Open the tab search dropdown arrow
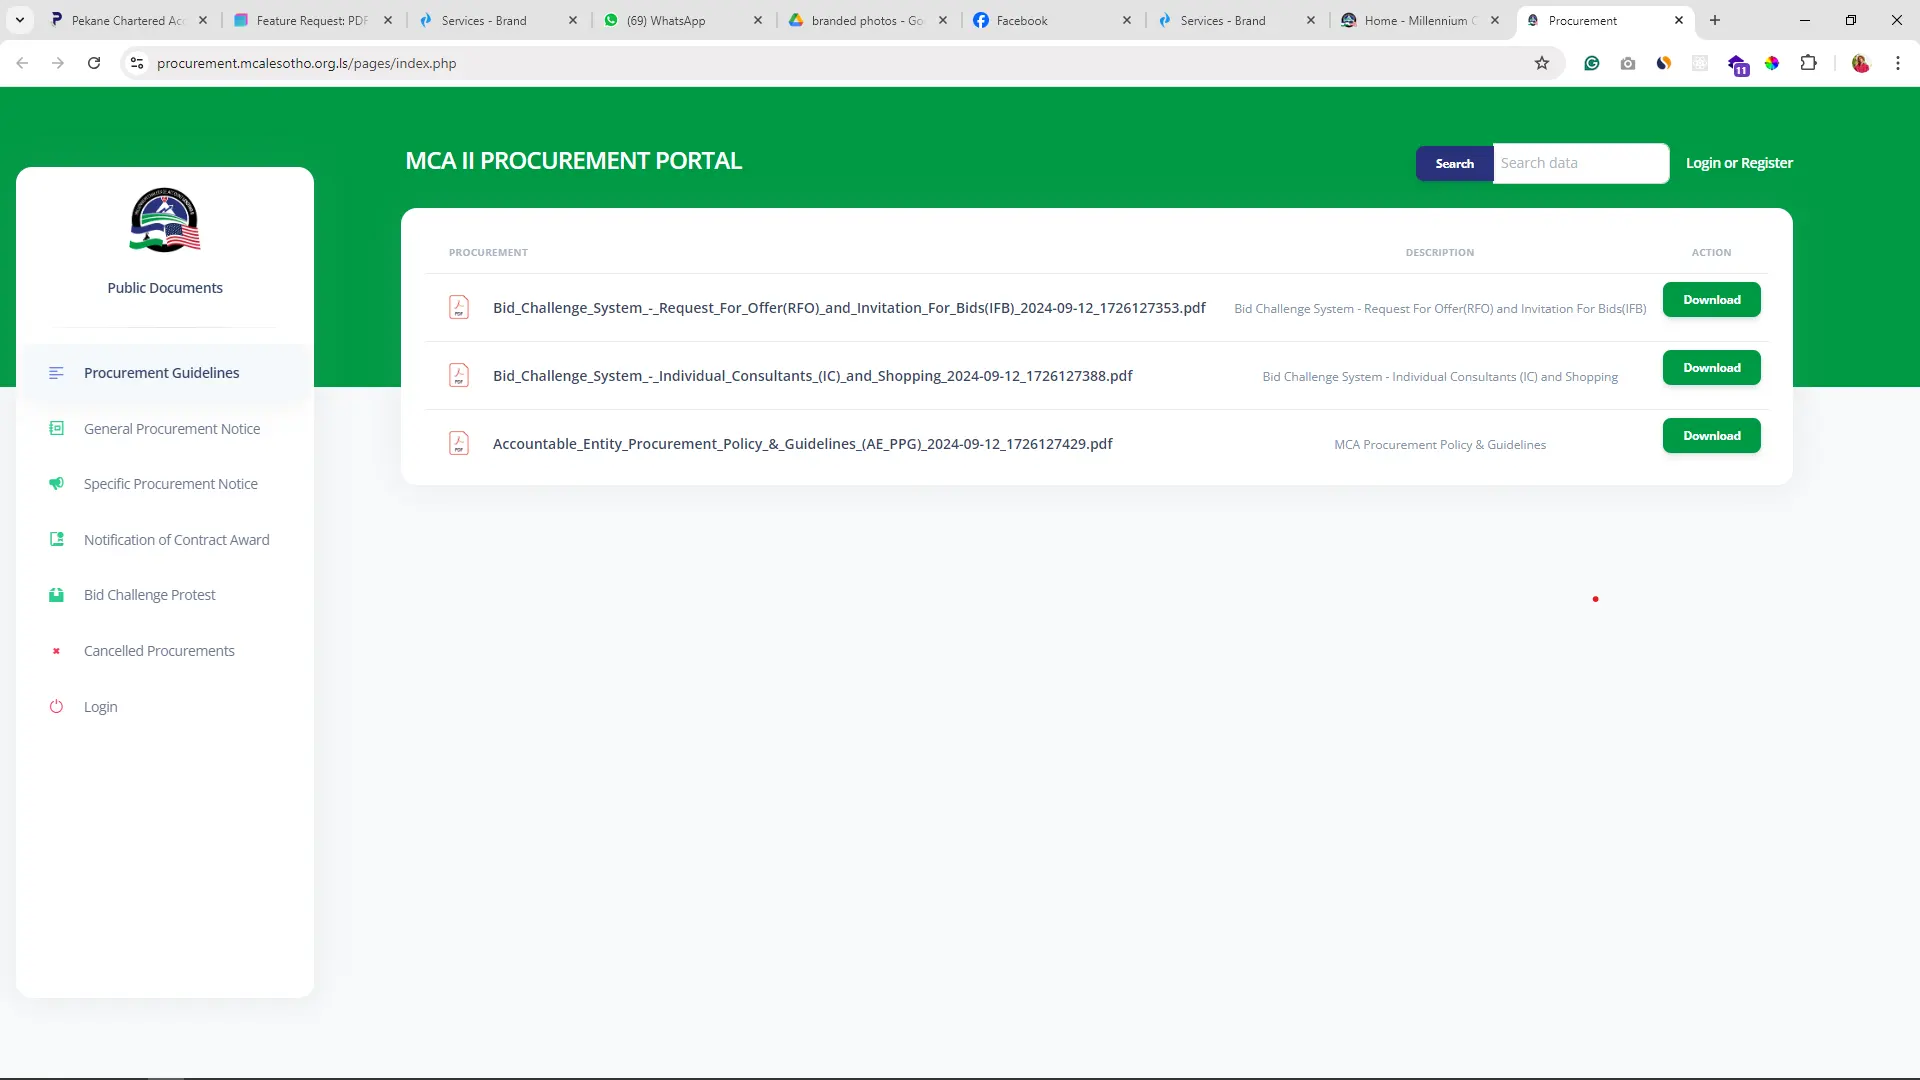The image size is (1920, 1080). point(19,20)
